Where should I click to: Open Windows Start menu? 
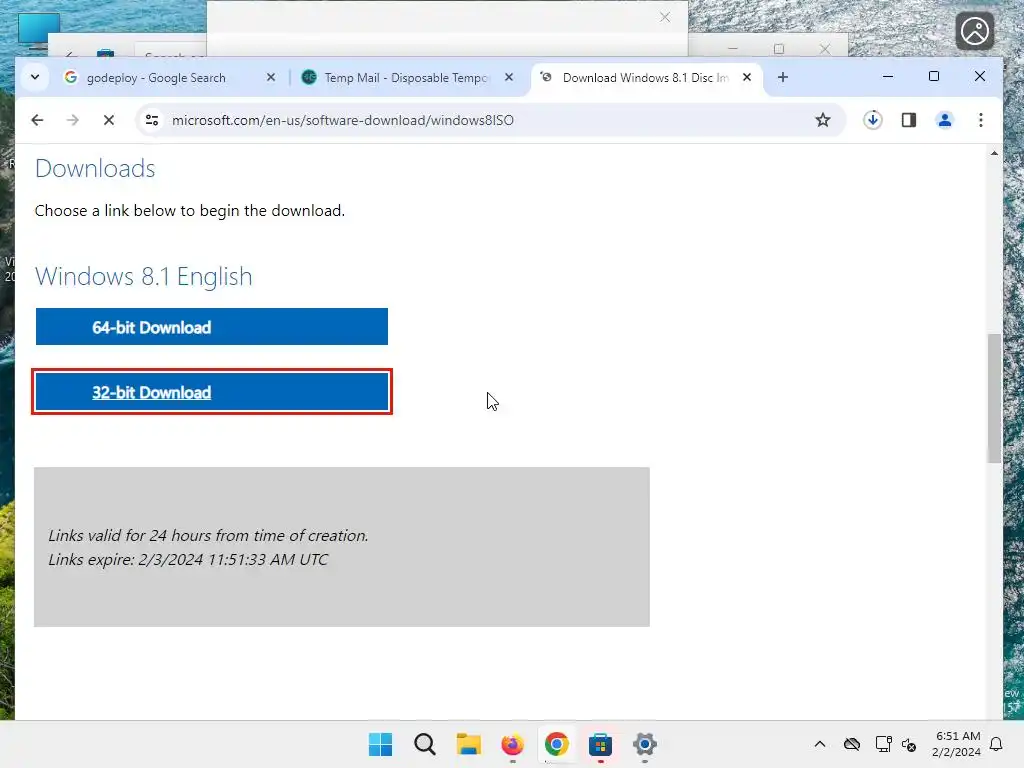pyautogui.click(x=381, y=744)
